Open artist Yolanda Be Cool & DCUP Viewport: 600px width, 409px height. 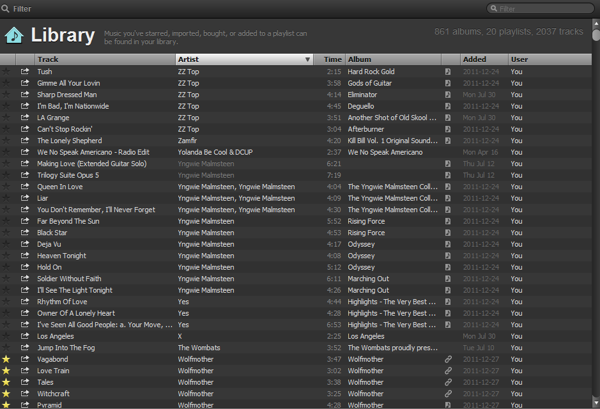[215, 152]
